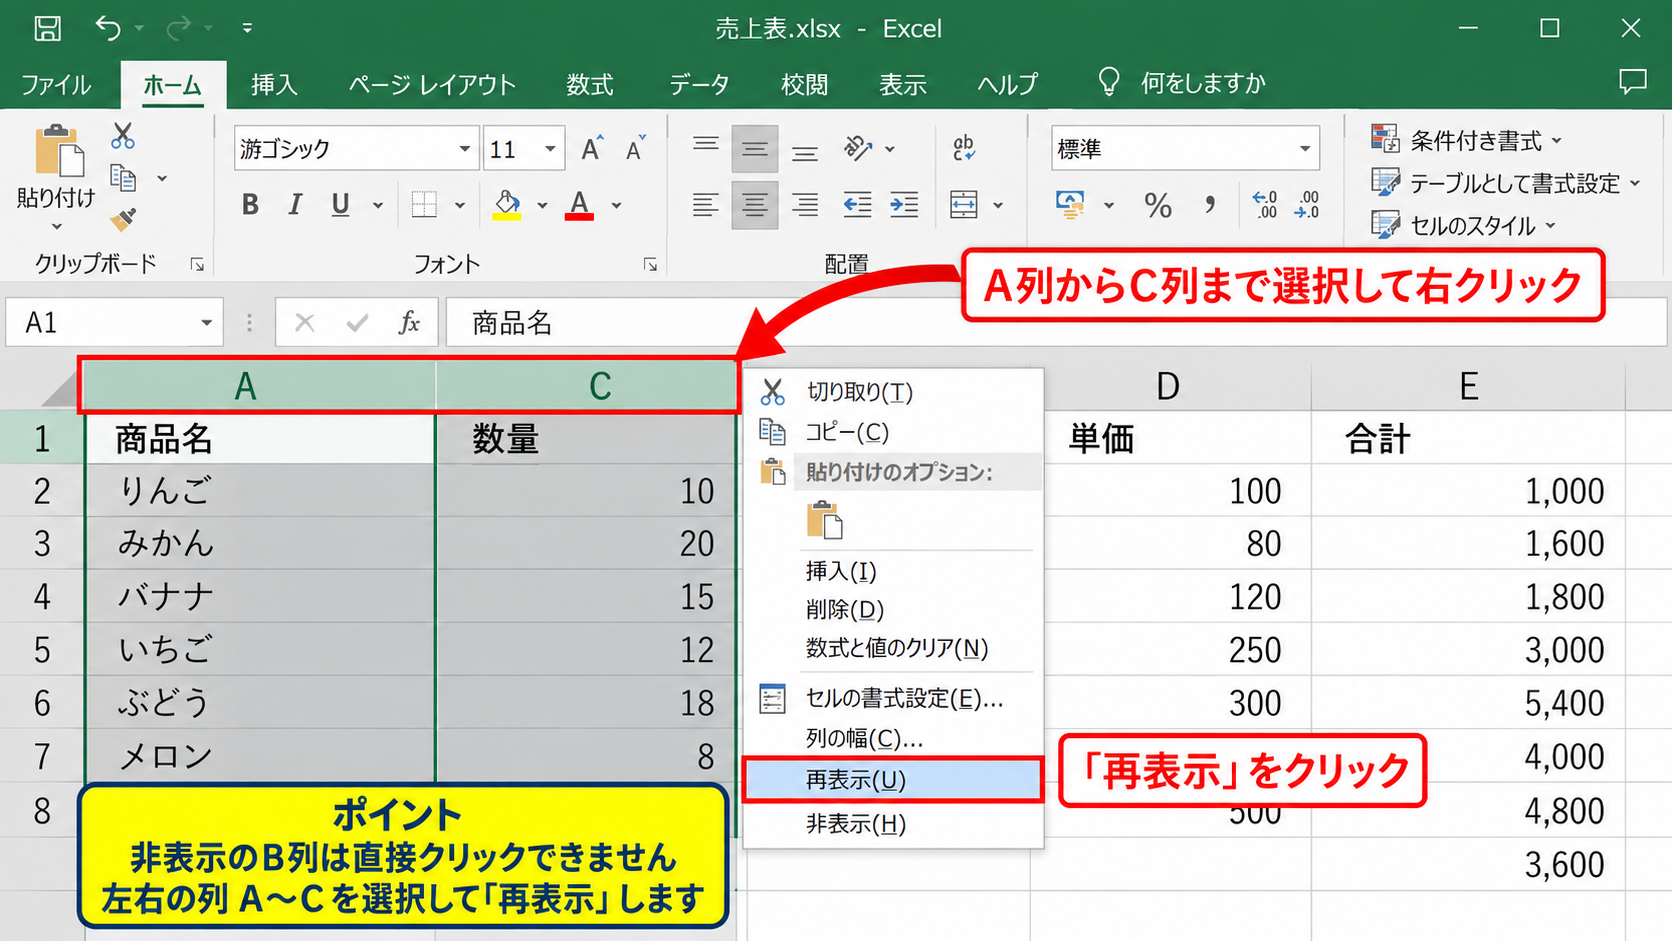Open the クリップボード dialog launcher
Viewport: 1672px width, 941px height.
pos(197,264)
